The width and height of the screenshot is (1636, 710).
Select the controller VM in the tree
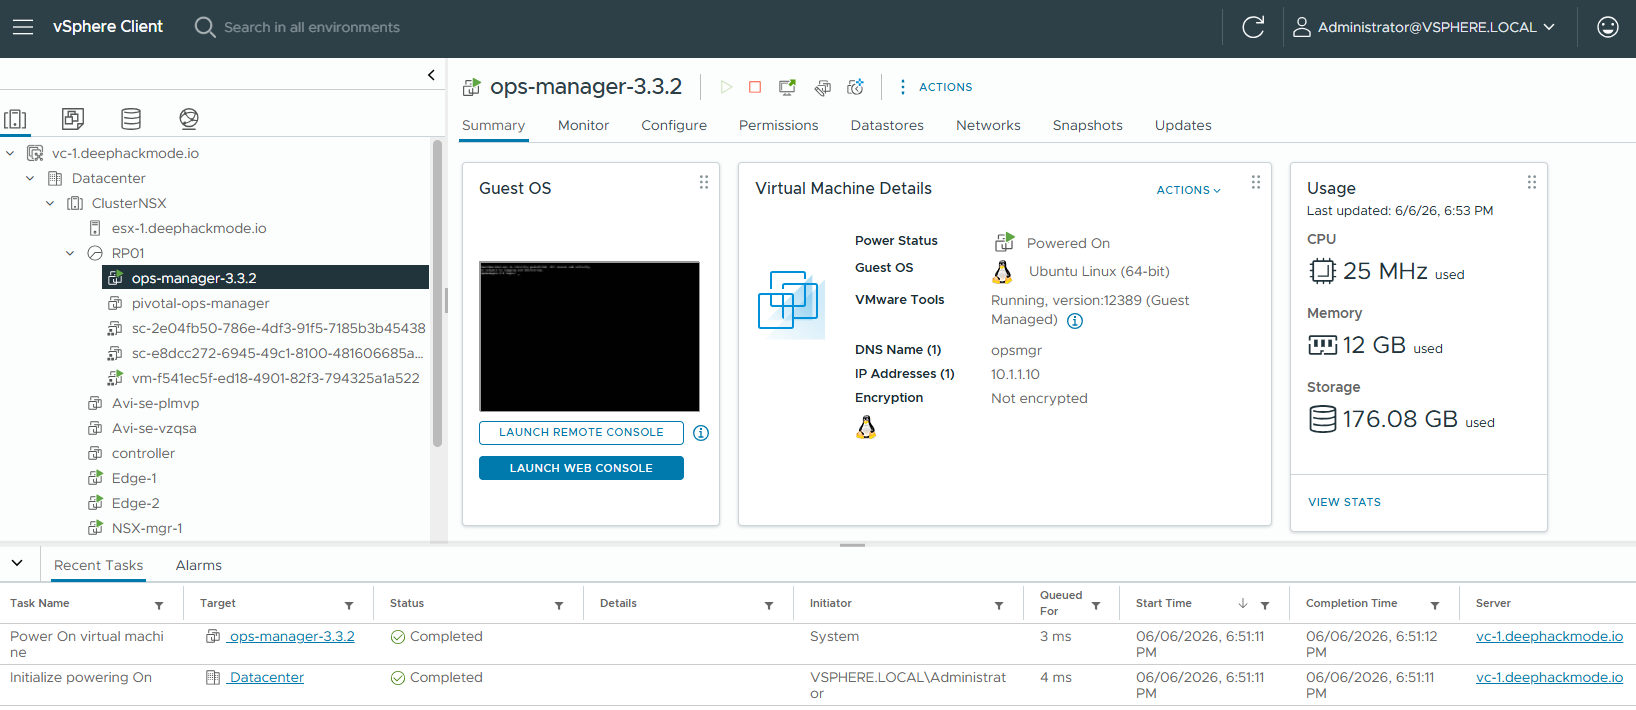click(x=143, y=453)
